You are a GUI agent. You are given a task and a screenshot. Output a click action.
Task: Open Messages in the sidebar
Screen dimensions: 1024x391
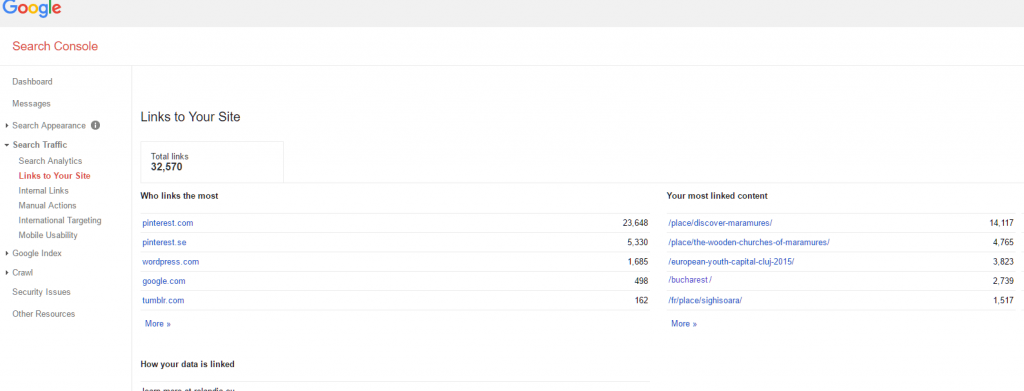click(31, 104)
